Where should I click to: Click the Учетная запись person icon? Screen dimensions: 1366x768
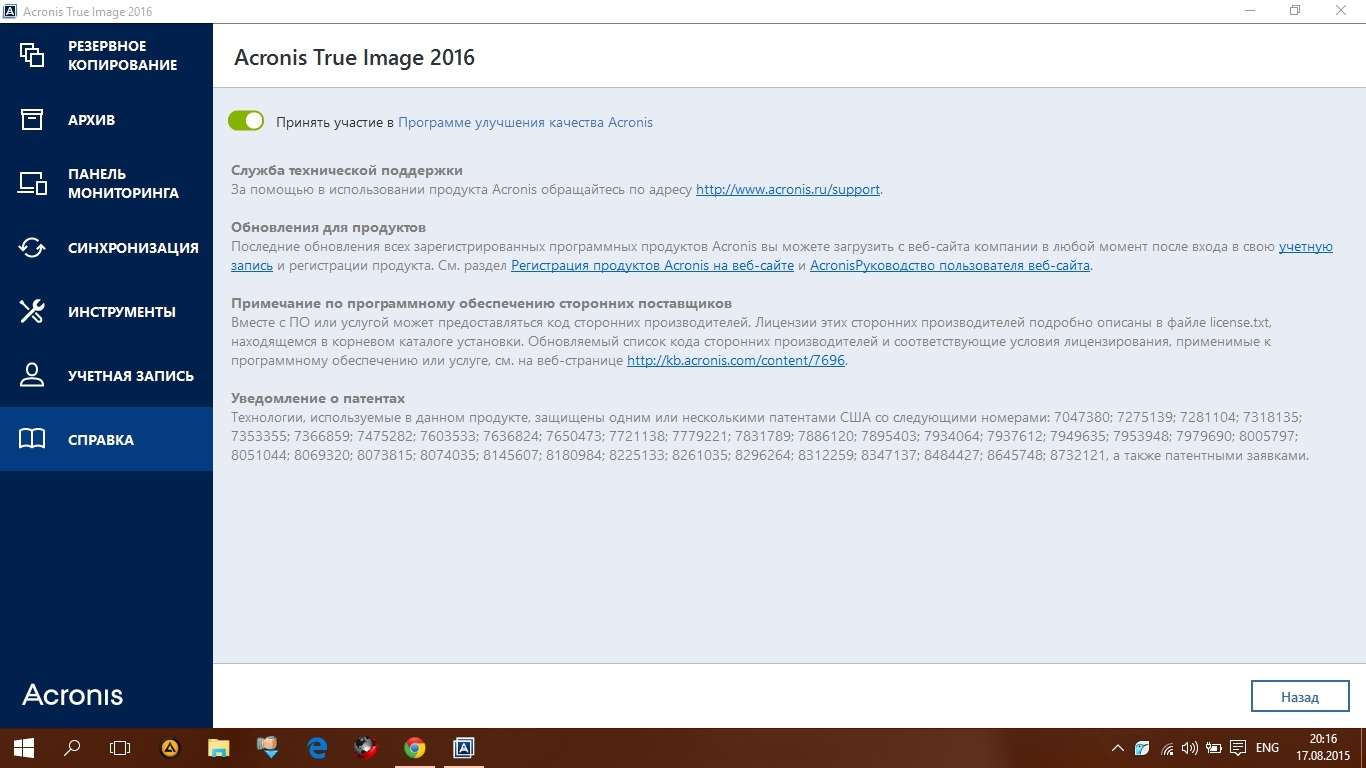click(x=33, y=375)
